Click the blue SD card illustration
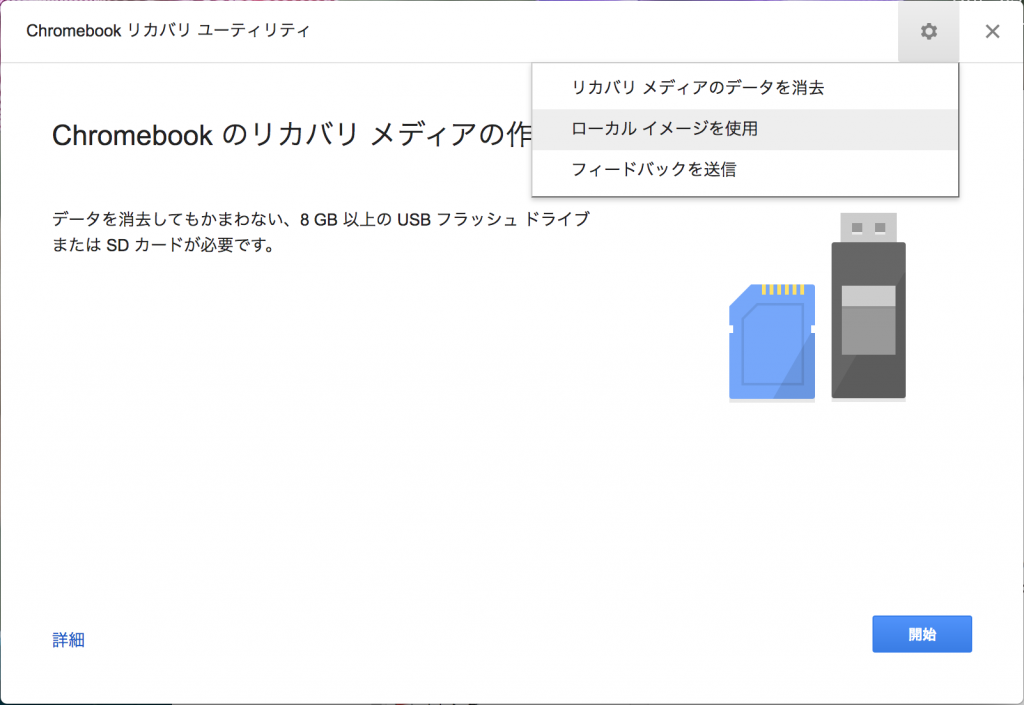 (772, 341)
